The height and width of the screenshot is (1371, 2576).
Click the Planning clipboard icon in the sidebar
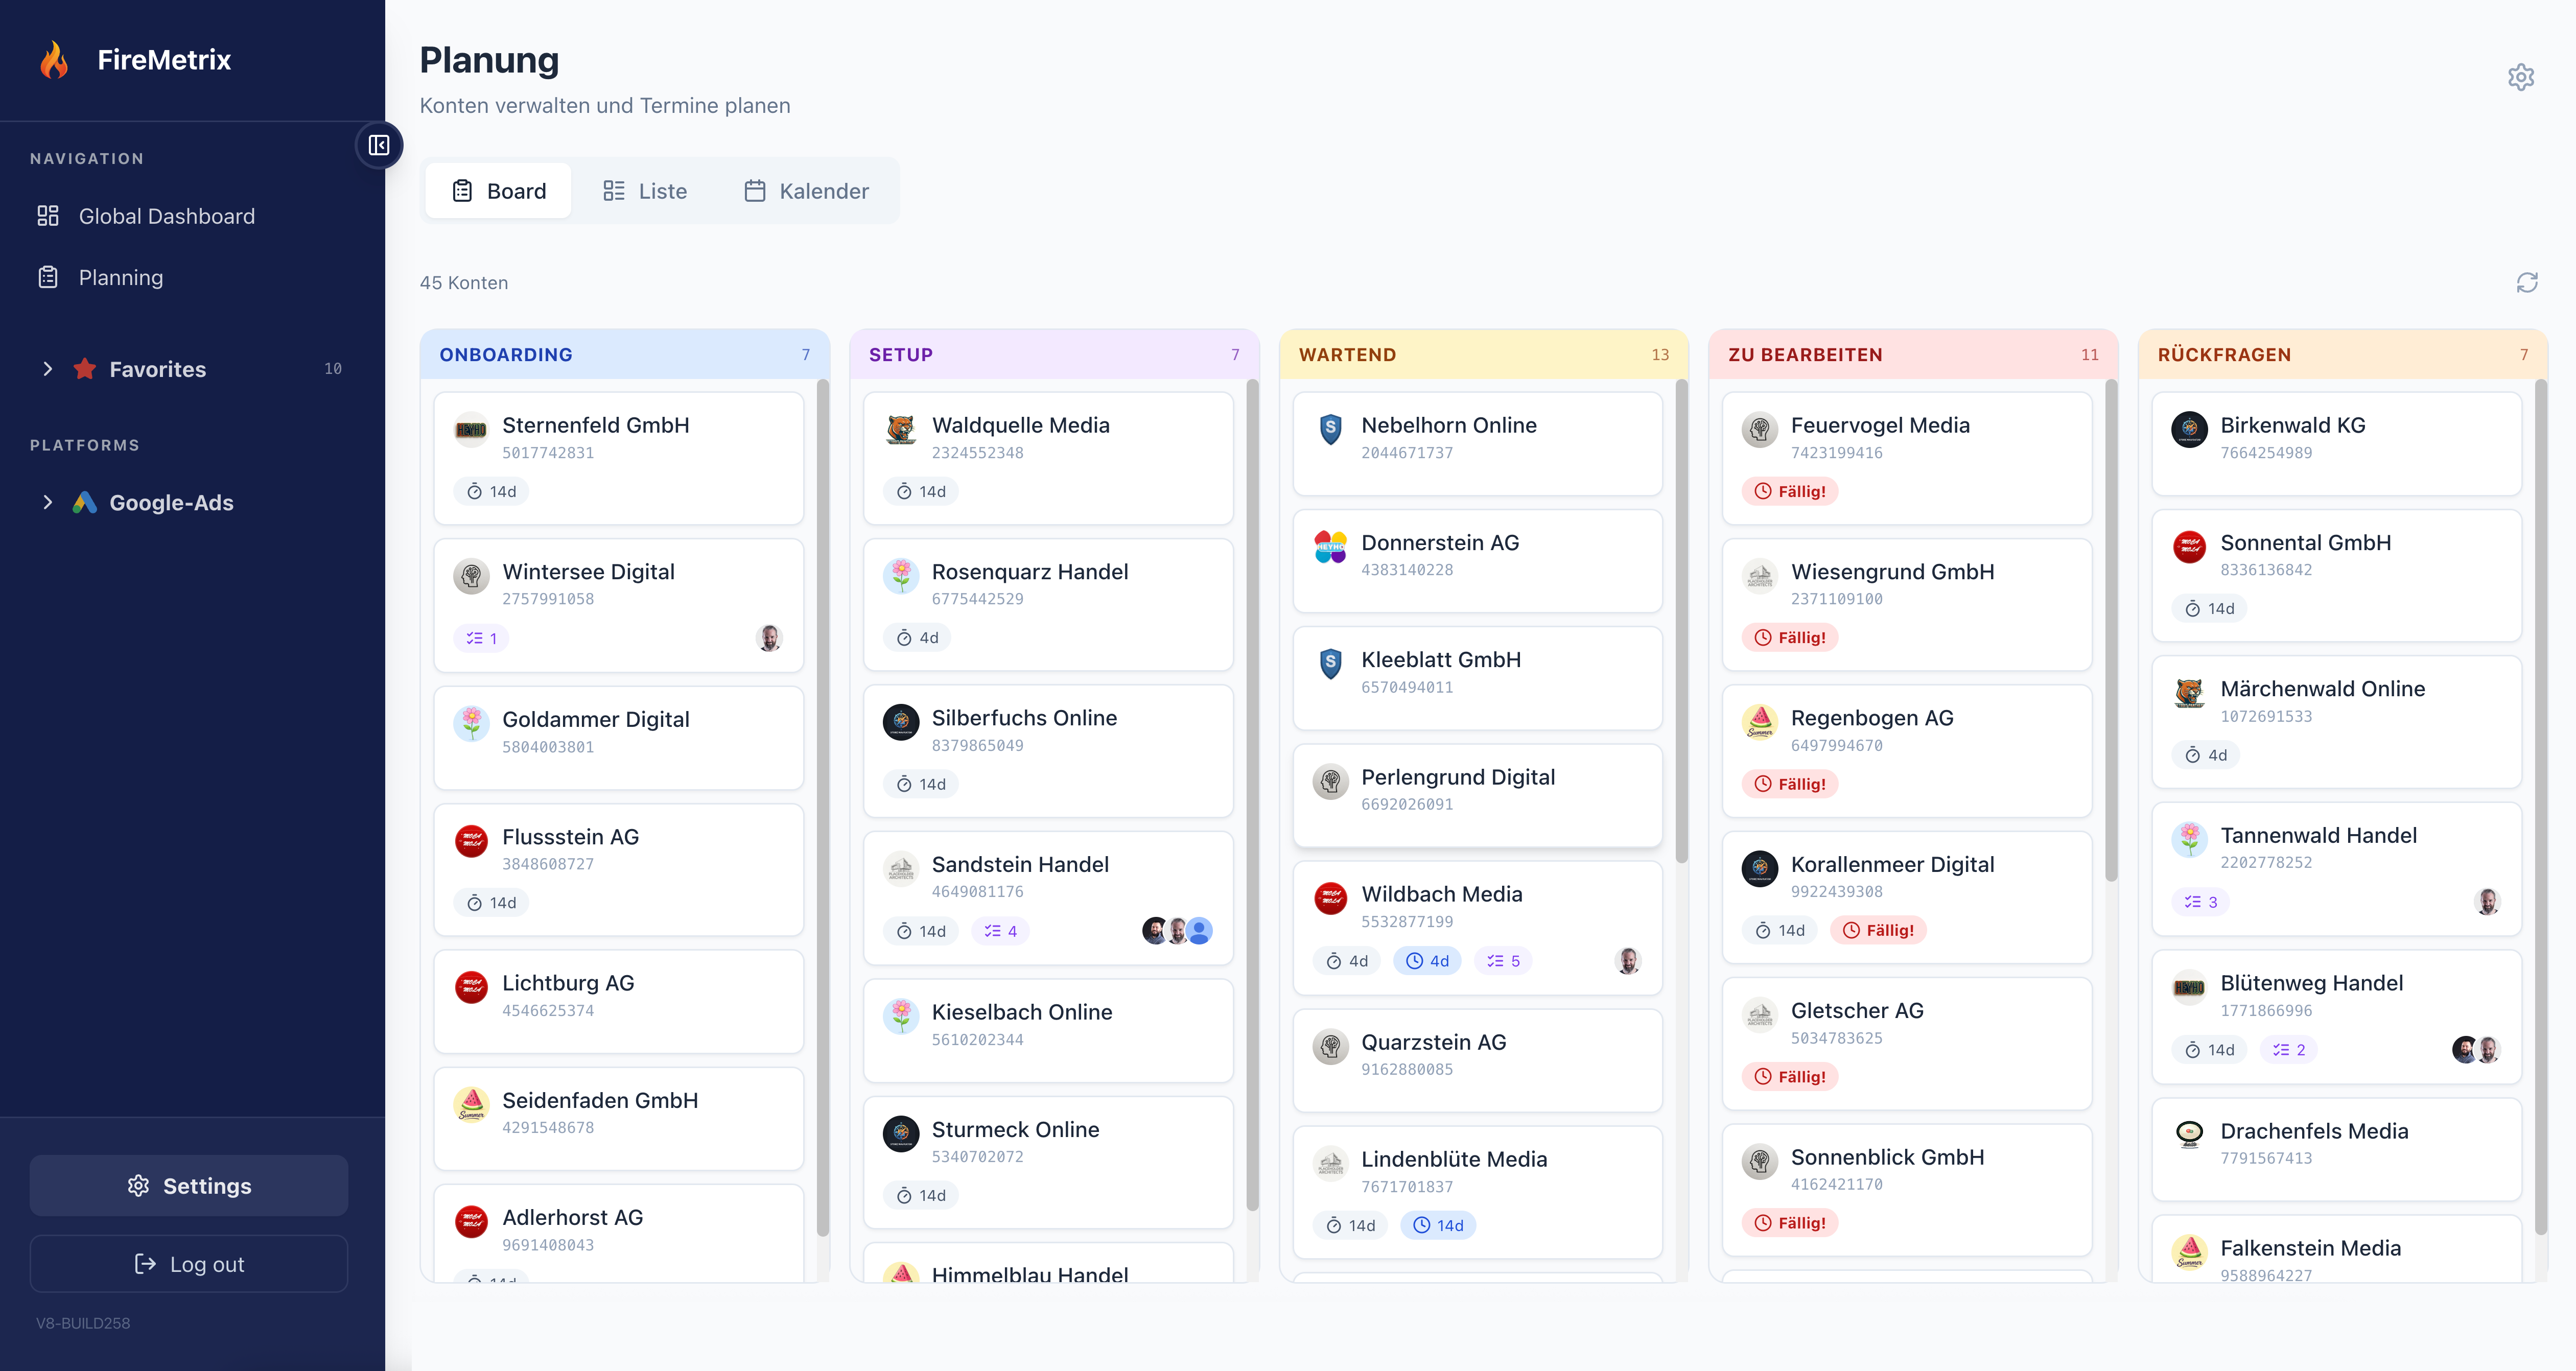[x=48, y=276]
